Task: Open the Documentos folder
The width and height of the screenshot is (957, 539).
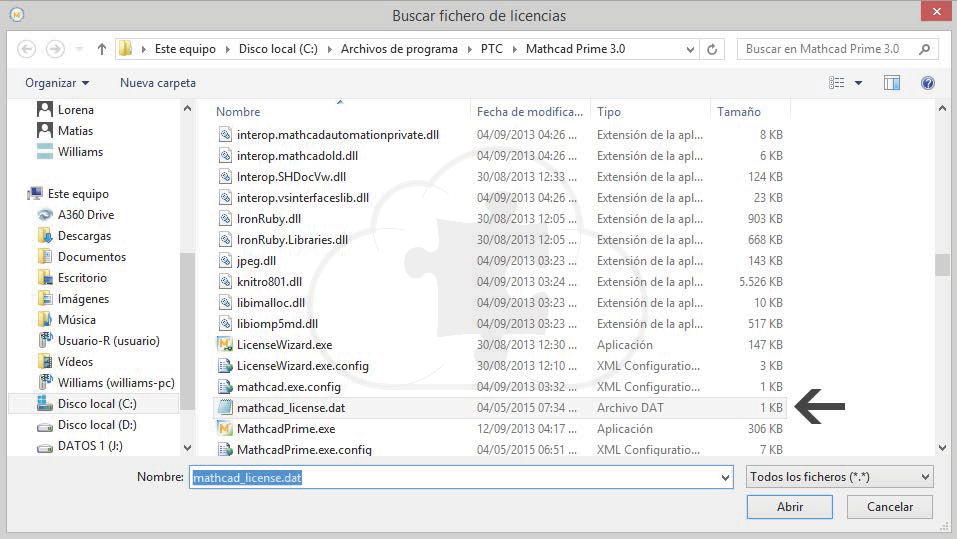Action: (x=82, y=257)
